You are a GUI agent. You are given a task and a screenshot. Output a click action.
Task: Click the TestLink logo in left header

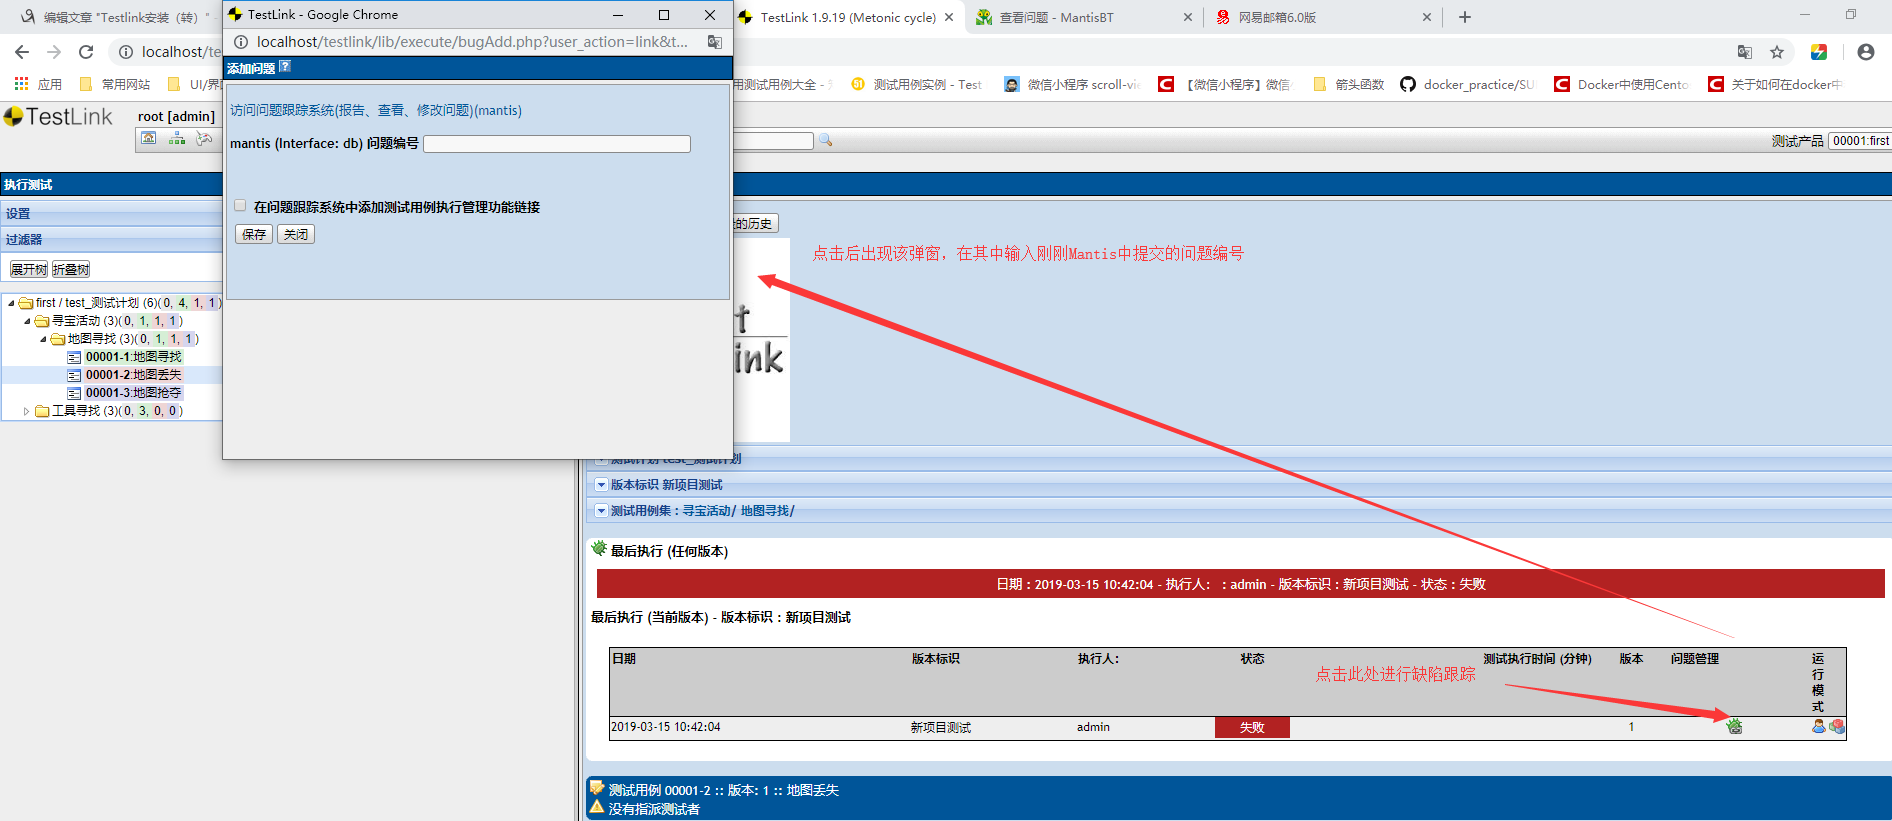pyautogui.click(x=58, y=117)
